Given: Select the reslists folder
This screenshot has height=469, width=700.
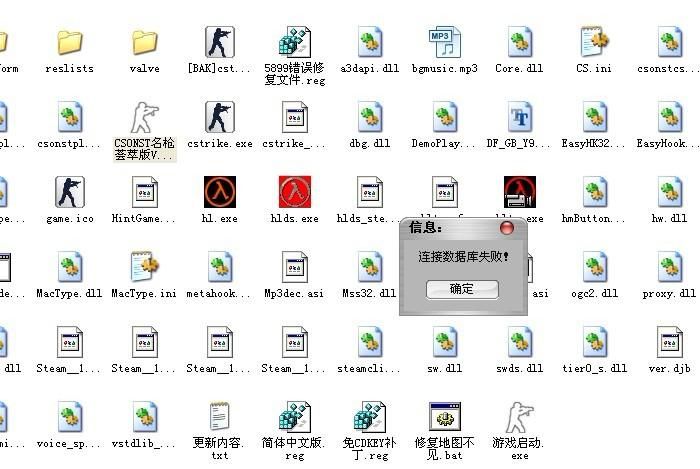Looking at the screenshot, I should [x=70, y=43].
